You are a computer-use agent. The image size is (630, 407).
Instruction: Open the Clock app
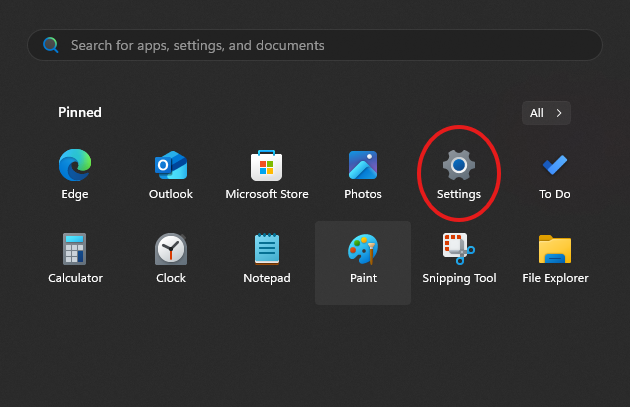coord(171,258)
